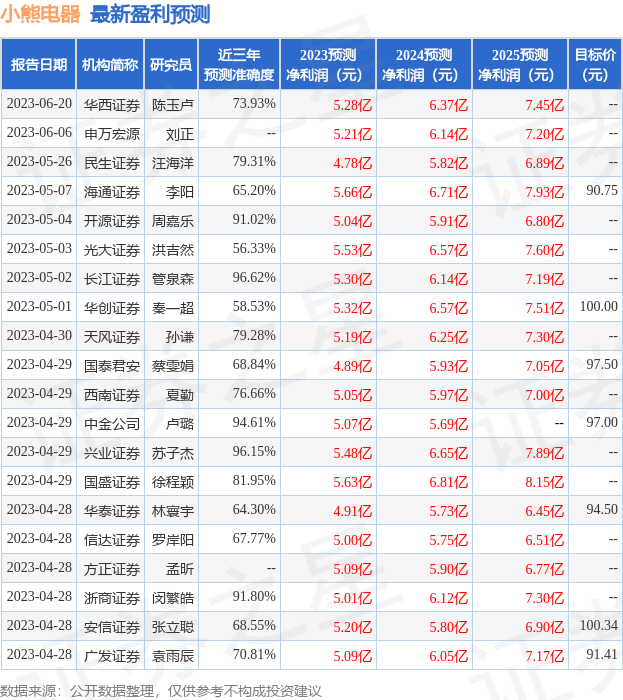The image size is (623, 700).
Task: Click accuracy value 91.02%
Action: click(x=254, y=220)
